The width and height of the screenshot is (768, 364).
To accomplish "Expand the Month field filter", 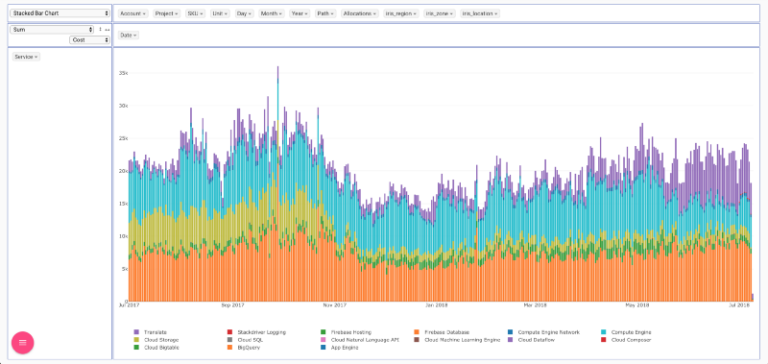I will [x=271, y=14].
